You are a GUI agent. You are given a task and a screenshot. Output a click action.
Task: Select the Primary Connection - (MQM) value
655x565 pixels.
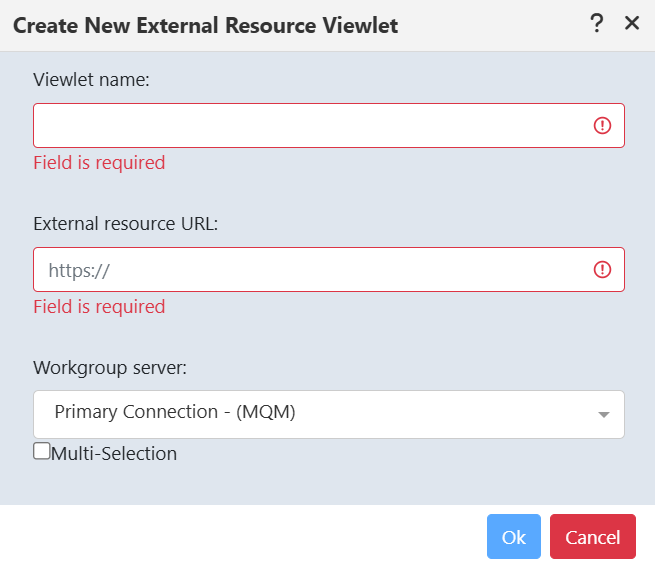click(175, 412)
